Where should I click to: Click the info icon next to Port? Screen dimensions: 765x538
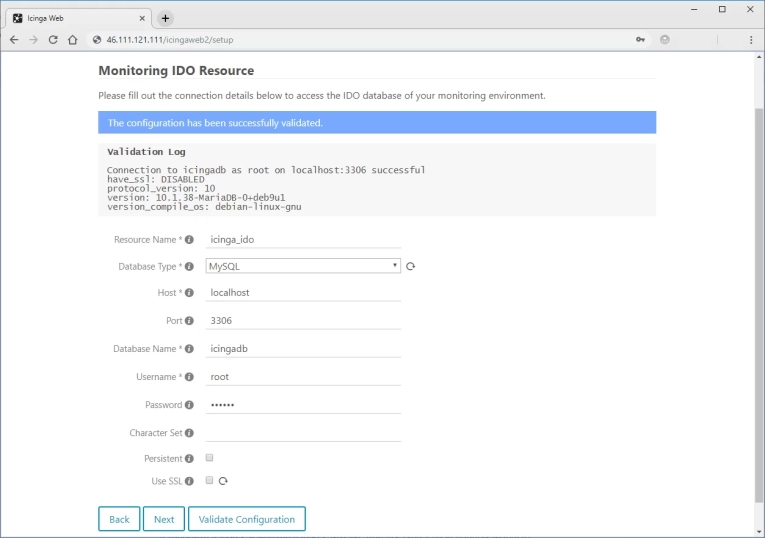[190, 321]
